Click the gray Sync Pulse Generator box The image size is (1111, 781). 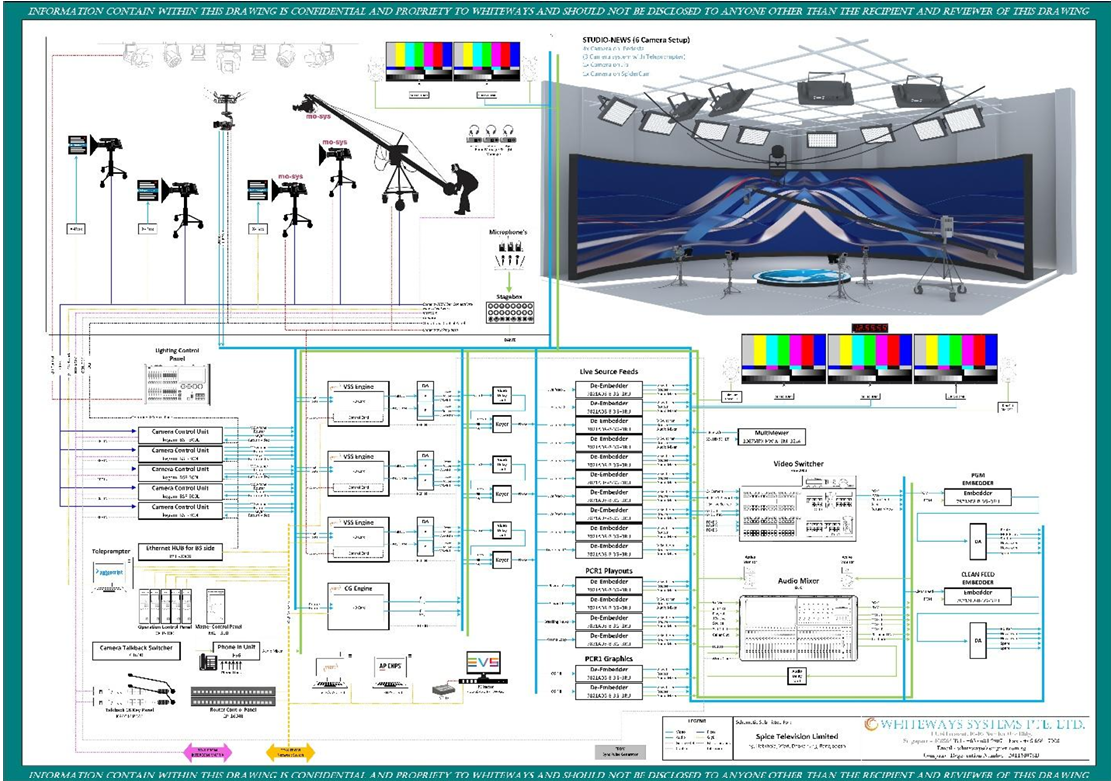pos(621,752)
